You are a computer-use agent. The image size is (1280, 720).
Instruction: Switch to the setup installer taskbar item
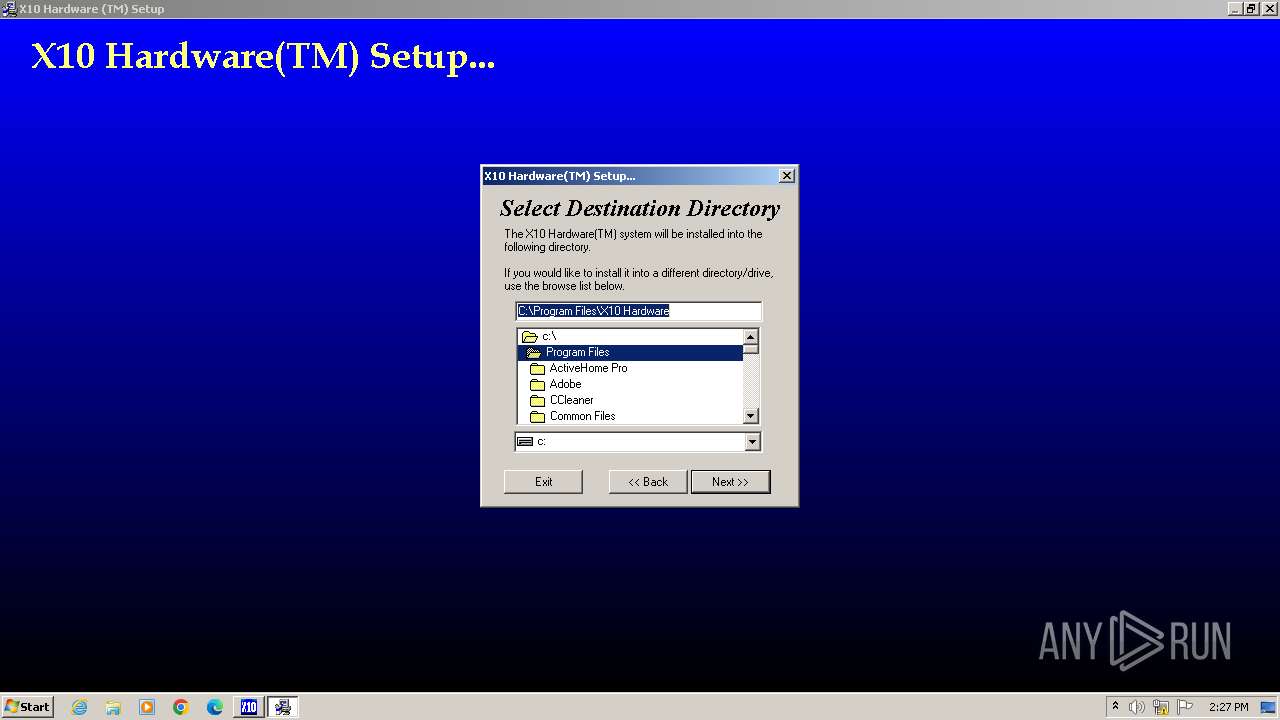click(283, 707)
